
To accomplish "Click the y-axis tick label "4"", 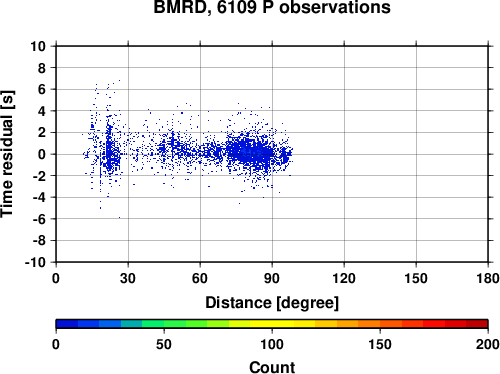I will point(42,111).
